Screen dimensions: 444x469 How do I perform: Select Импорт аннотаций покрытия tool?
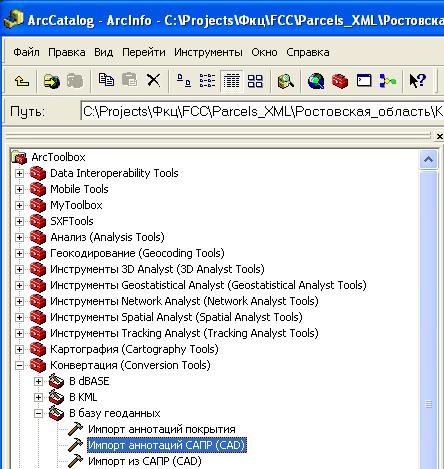tap(162, 429)
